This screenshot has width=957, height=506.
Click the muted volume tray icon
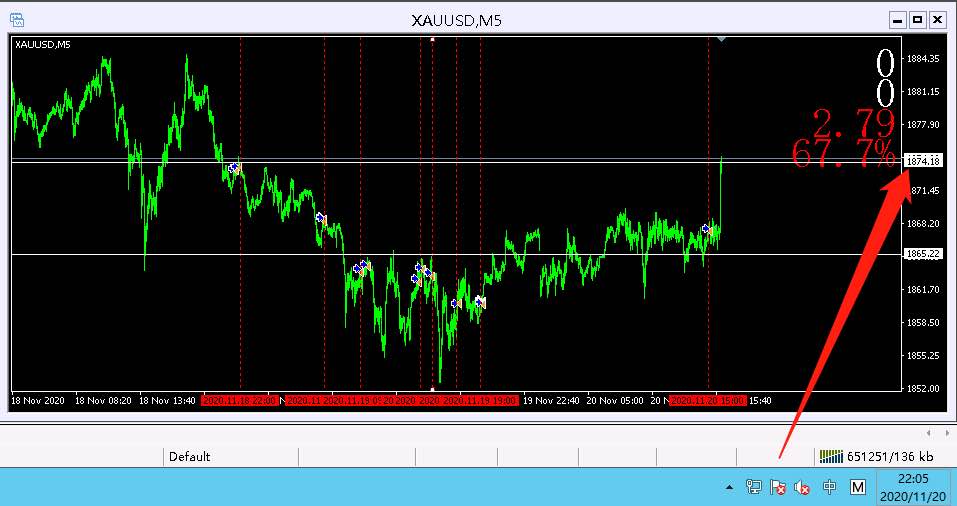(802, 486)
